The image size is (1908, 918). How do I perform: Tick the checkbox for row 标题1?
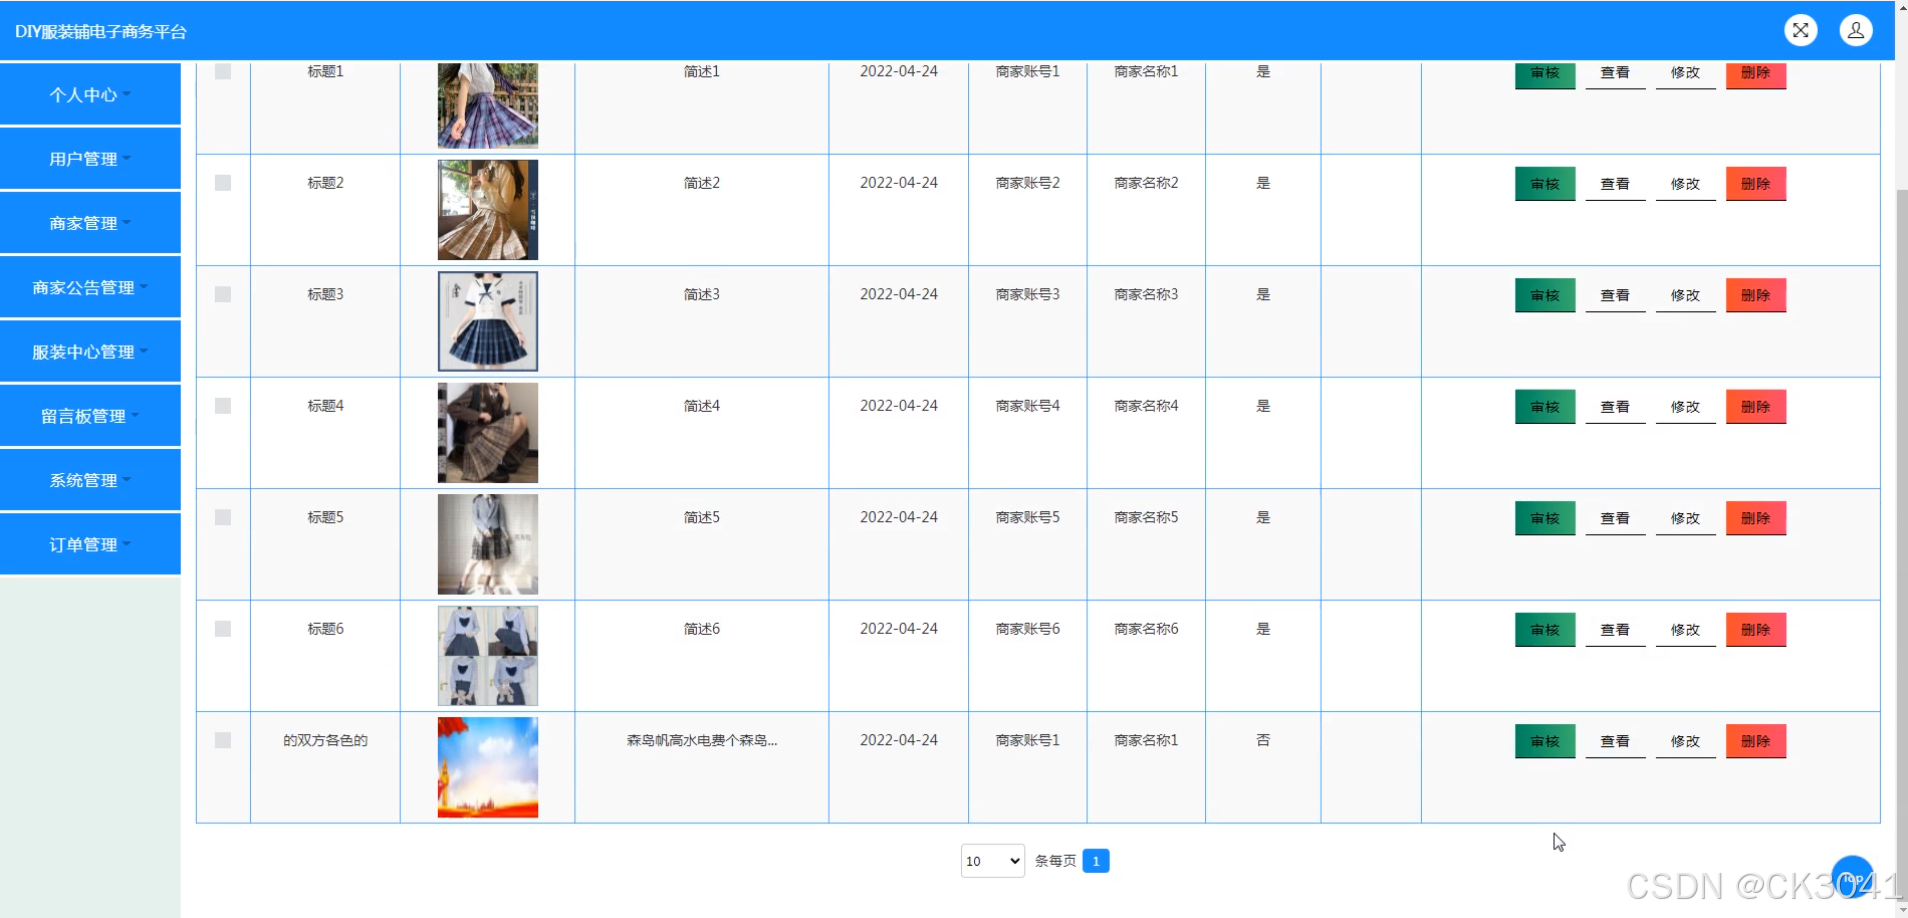223,72
